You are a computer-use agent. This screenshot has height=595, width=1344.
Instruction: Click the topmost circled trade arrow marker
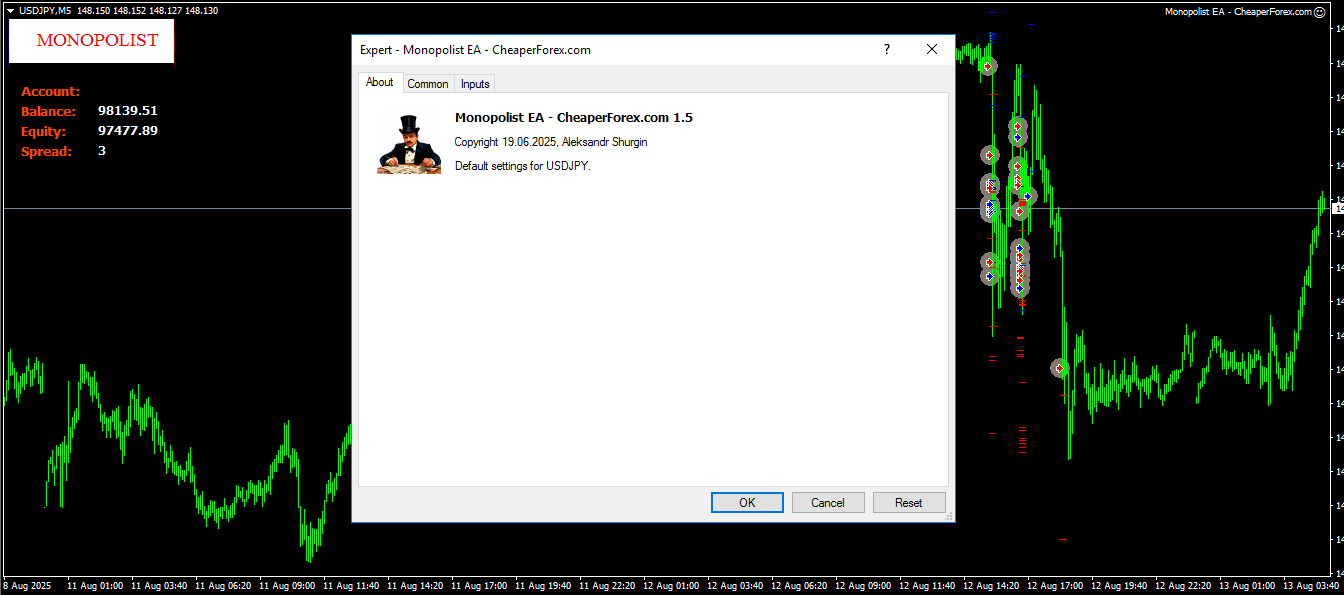[988, 66]
